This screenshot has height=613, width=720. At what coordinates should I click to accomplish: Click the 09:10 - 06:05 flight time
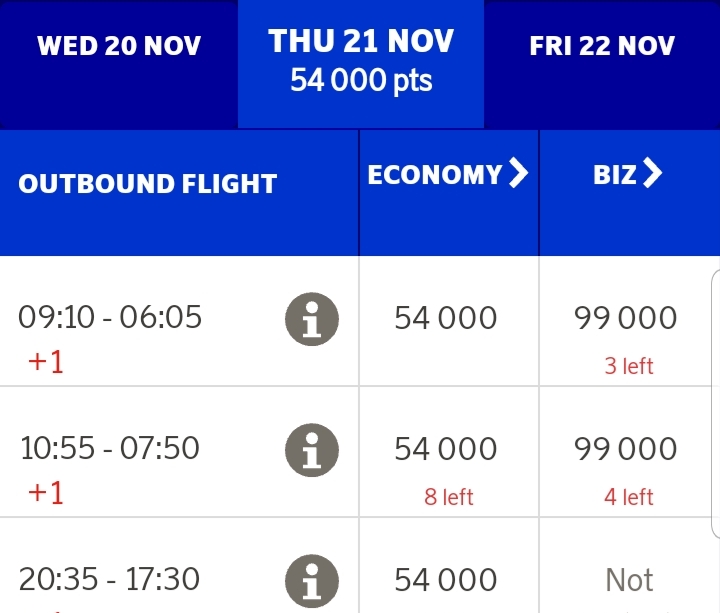pyautogui.click(x=110, y=318)
